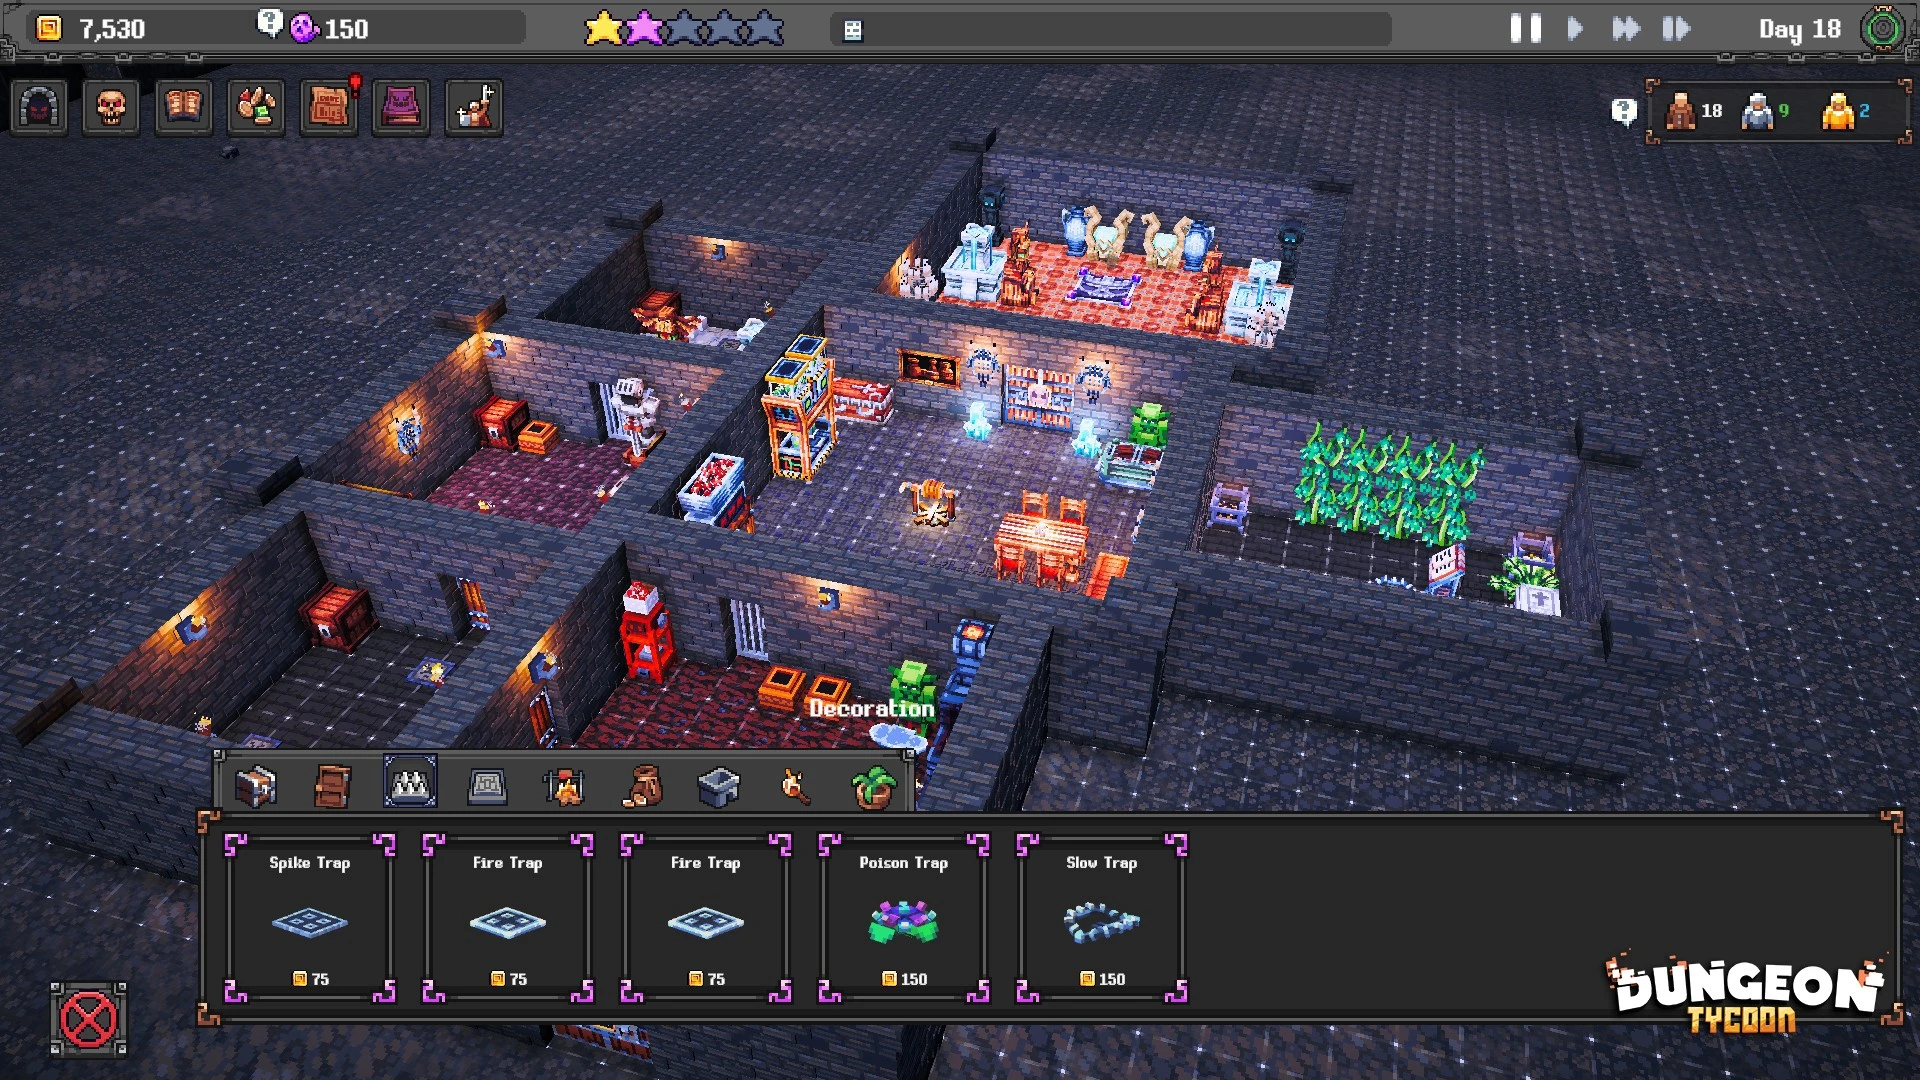Click the red cancel build icon
Screen dimensions: 1920x1080
click(x=89, y=1019)
